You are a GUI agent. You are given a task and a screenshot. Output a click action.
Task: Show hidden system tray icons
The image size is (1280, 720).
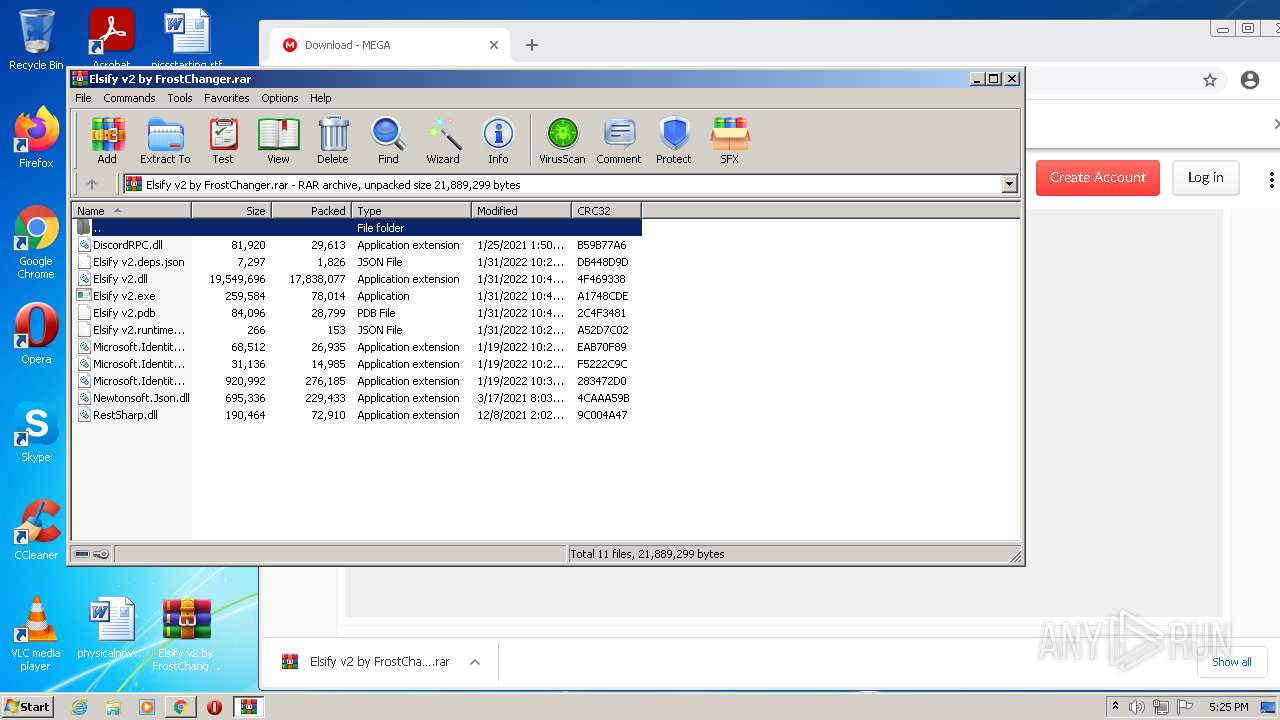coord(1115,707)
